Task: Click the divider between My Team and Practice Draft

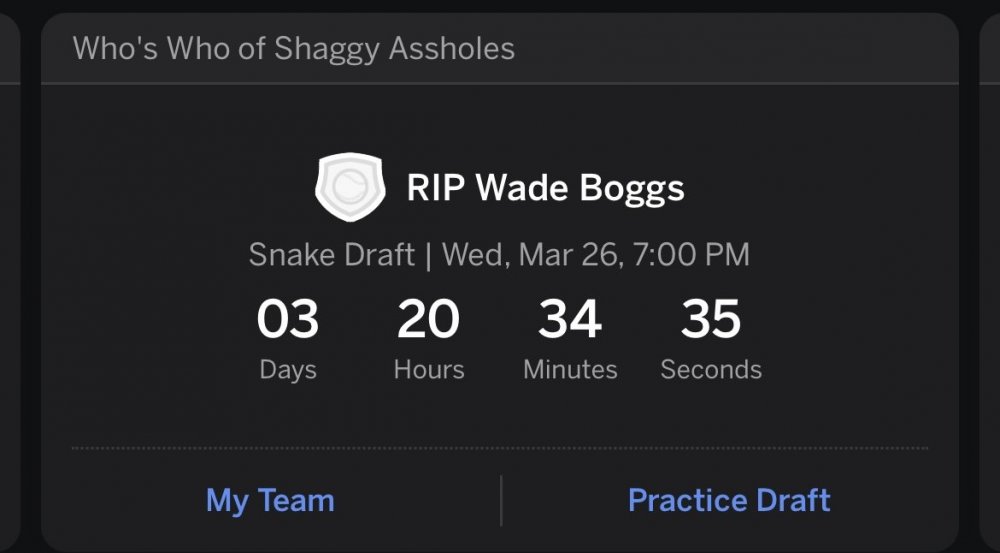Action: [x=501, y=500]
